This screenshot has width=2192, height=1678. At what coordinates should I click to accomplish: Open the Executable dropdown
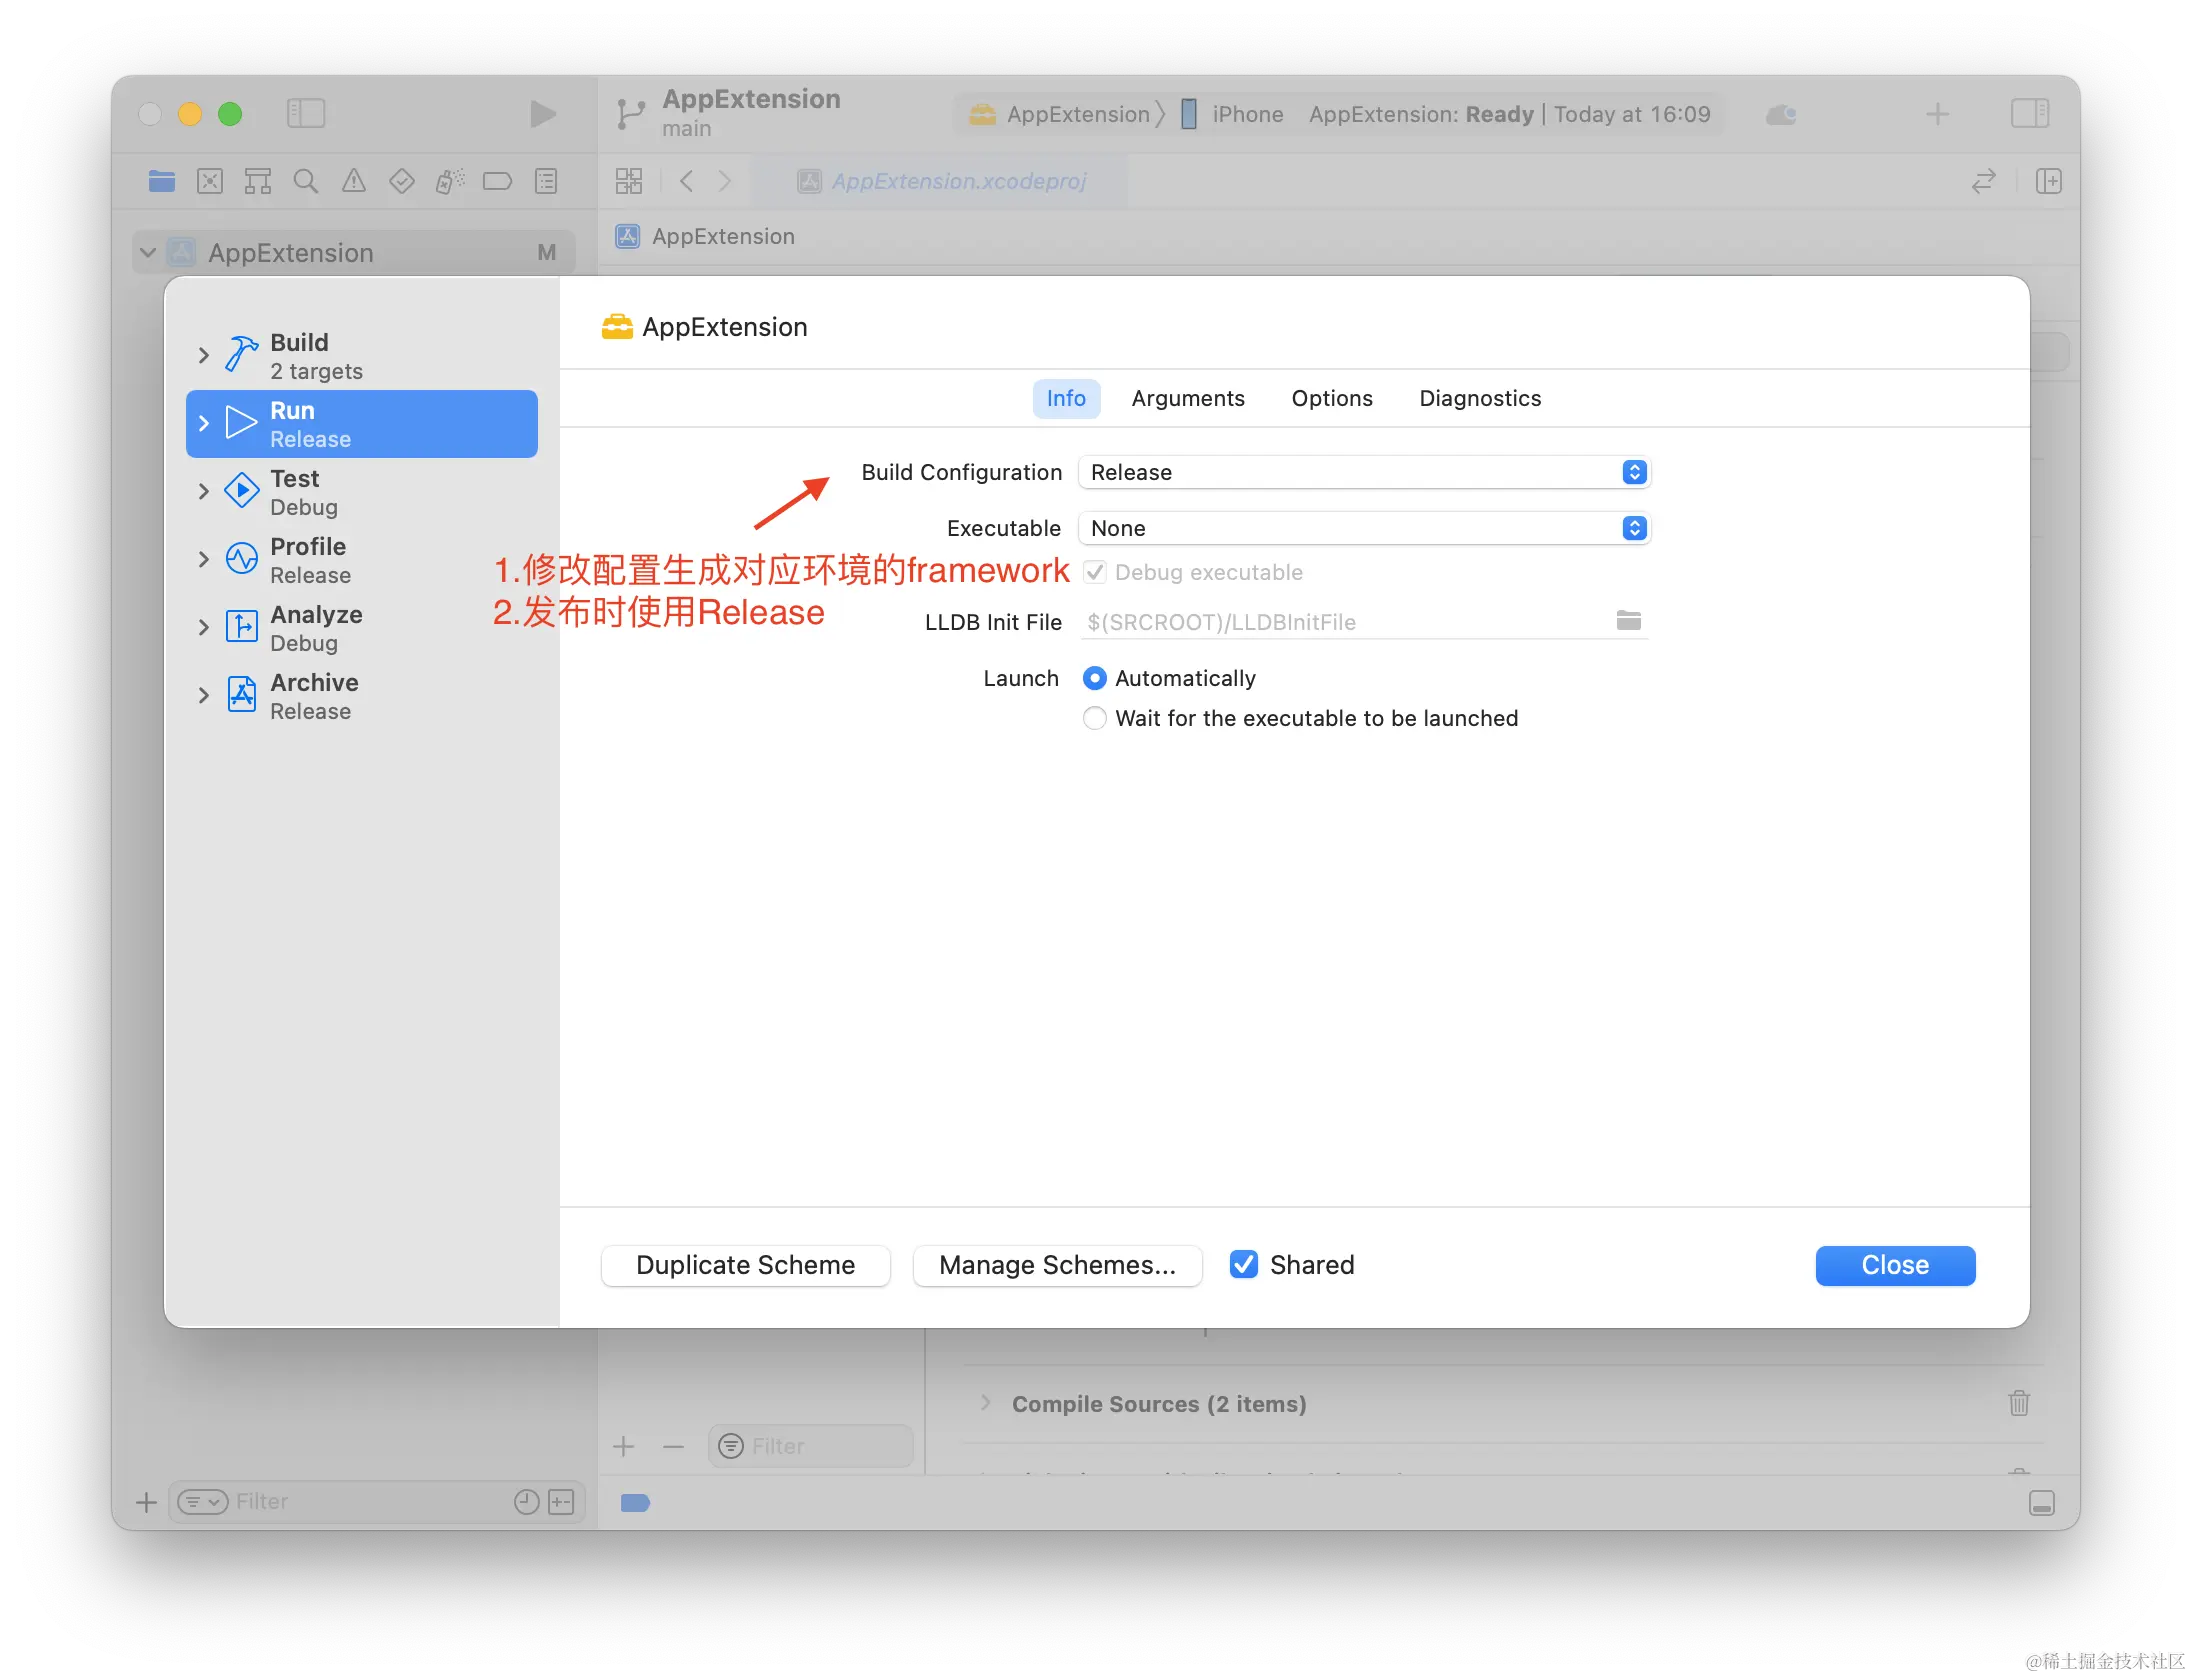tap(1364, 528)
